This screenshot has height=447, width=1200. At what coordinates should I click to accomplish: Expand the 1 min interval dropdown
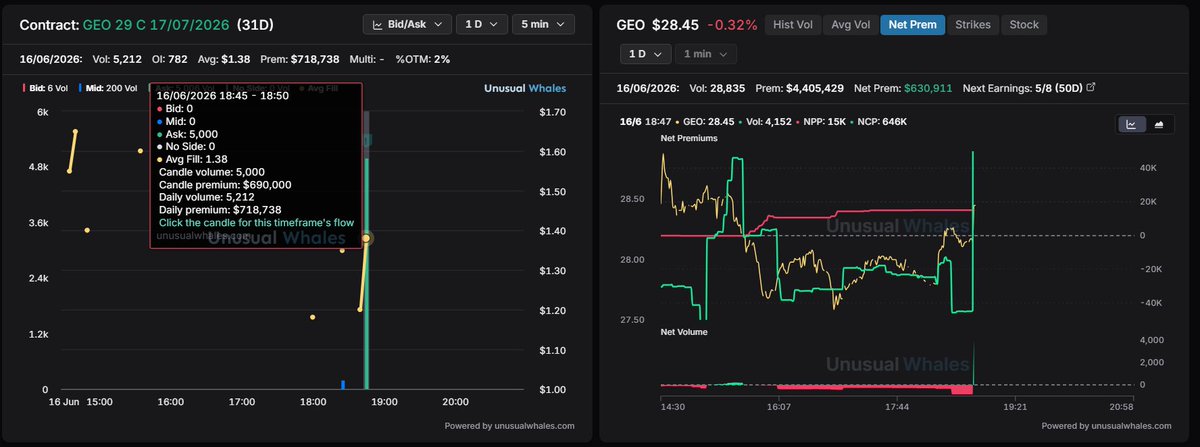point(706,54)
